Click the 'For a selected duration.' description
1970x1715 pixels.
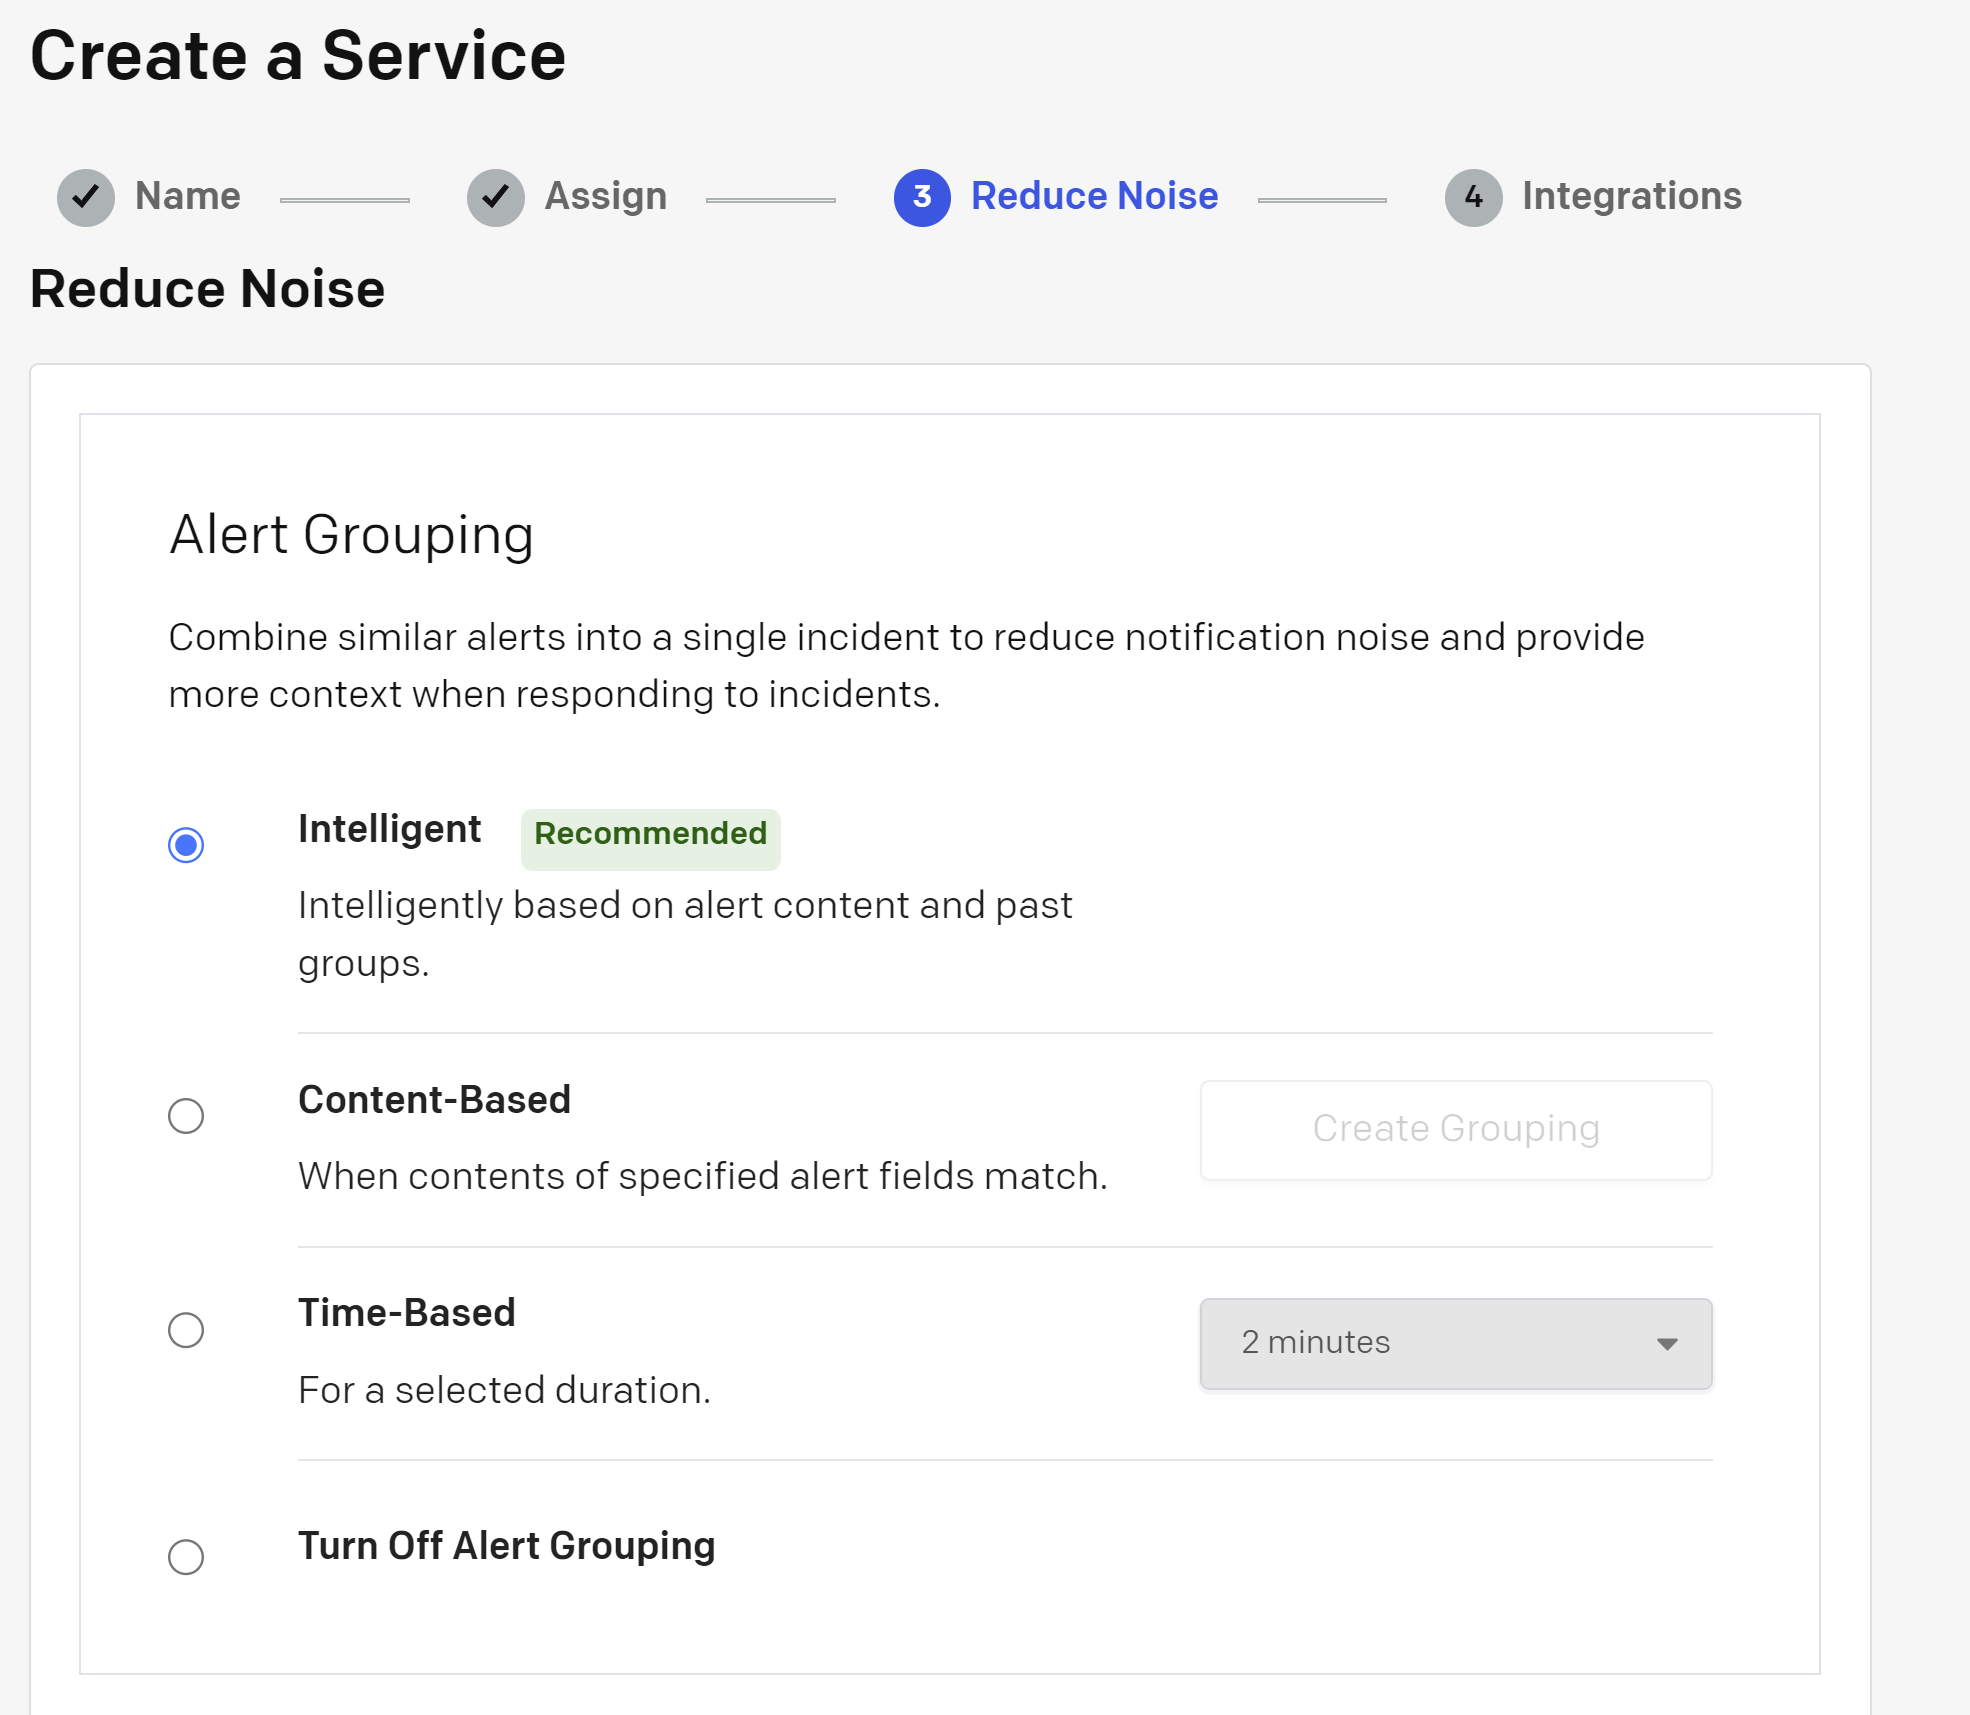(x=504, y=1390)
